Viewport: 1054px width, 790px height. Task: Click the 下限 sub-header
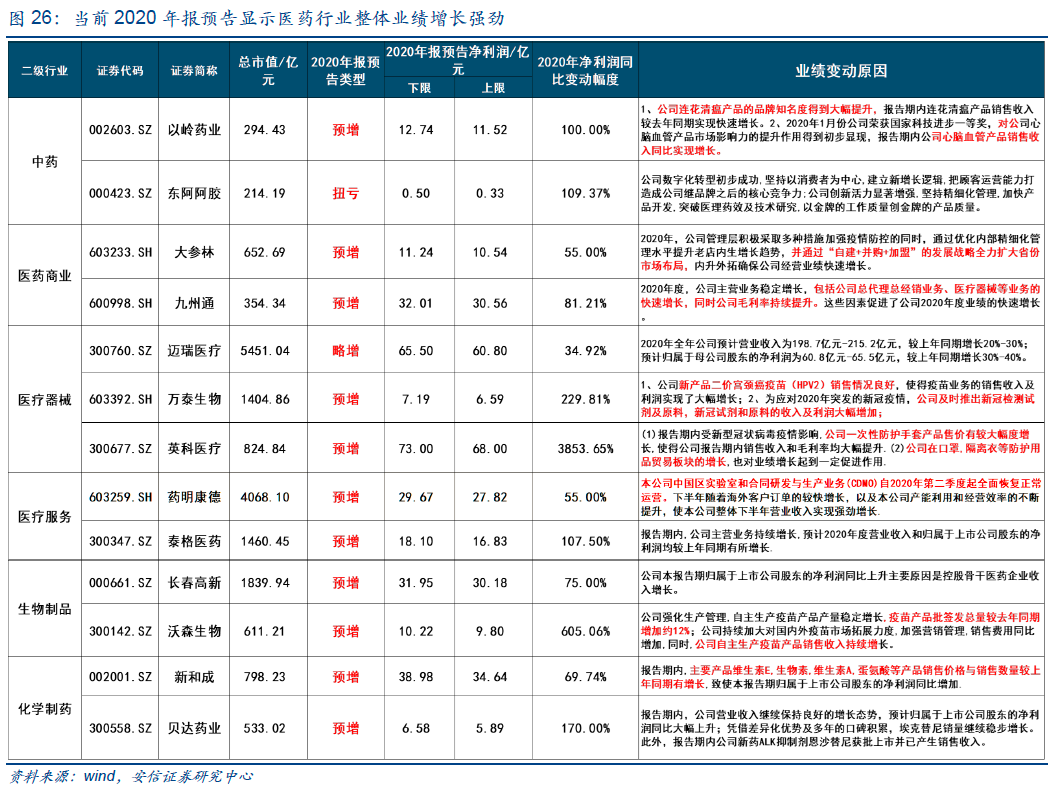(x=419, y=88)
